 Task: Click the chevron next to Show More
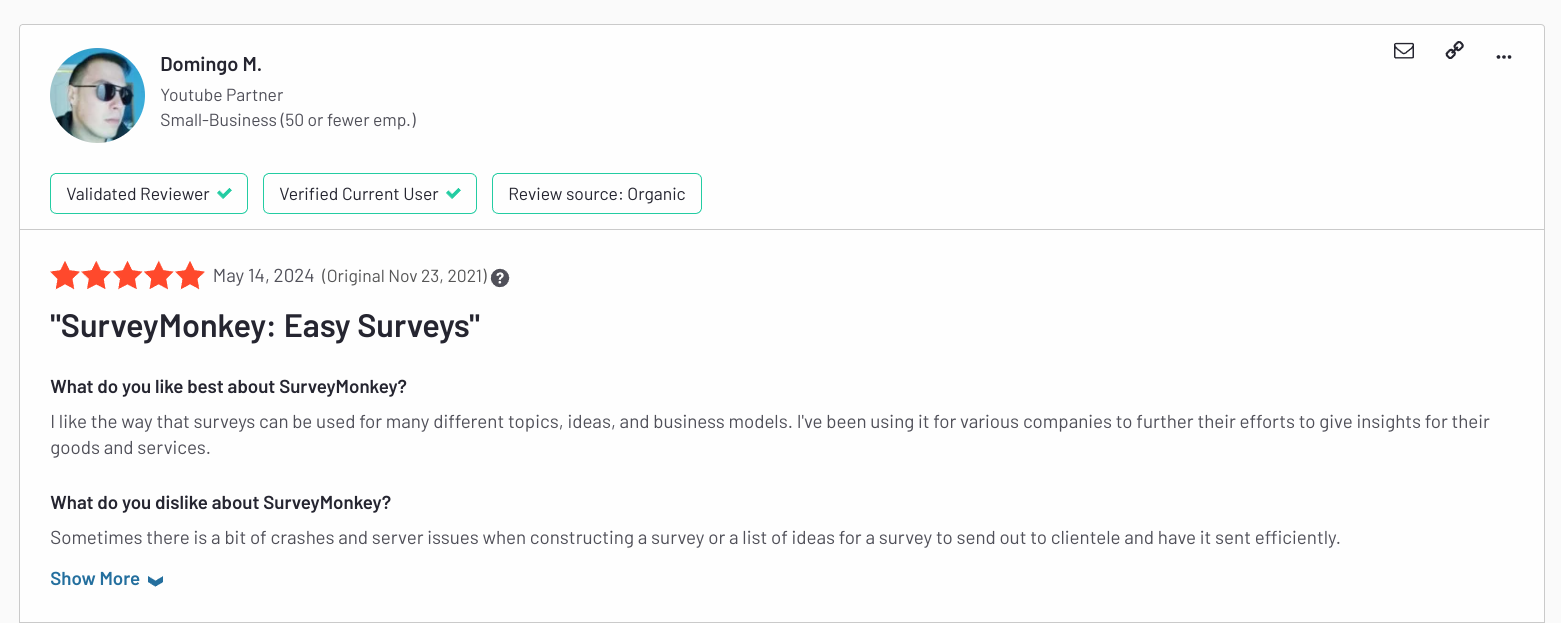click(x=155, y=579)
